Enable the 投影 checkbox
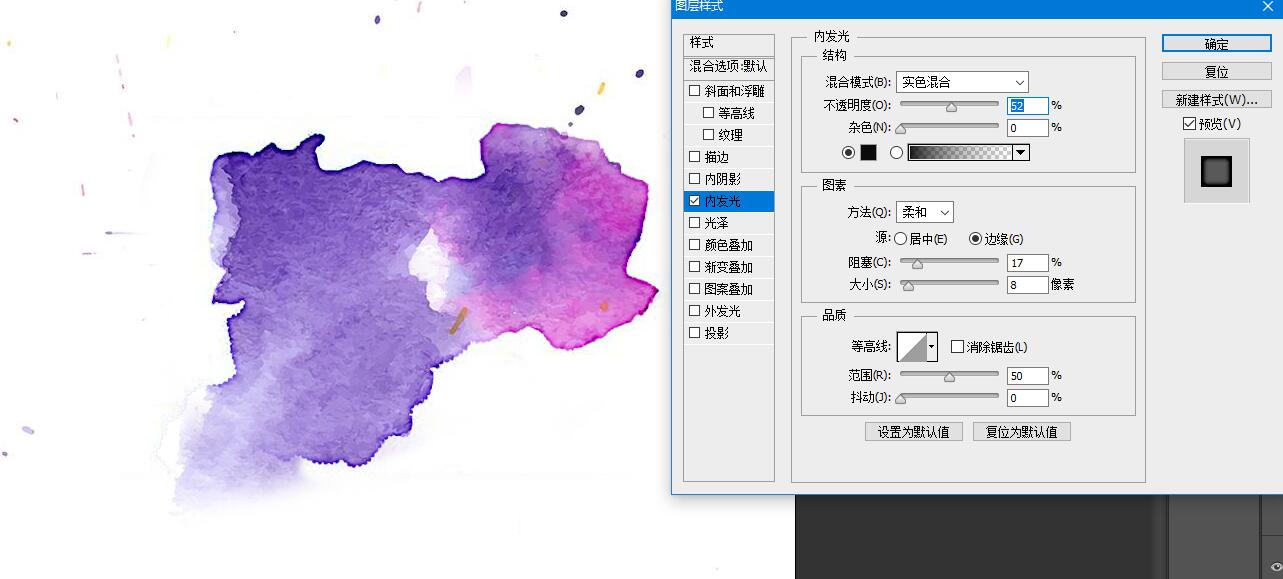 [695, 333]
